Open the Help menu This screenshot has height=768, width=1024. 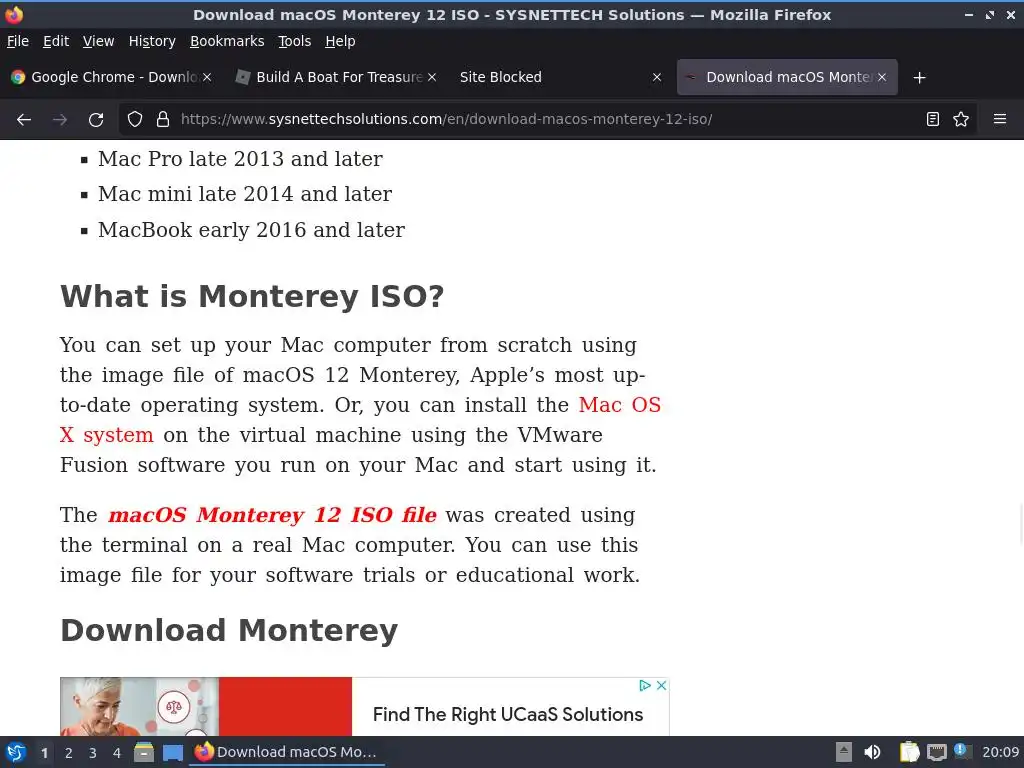340,41
